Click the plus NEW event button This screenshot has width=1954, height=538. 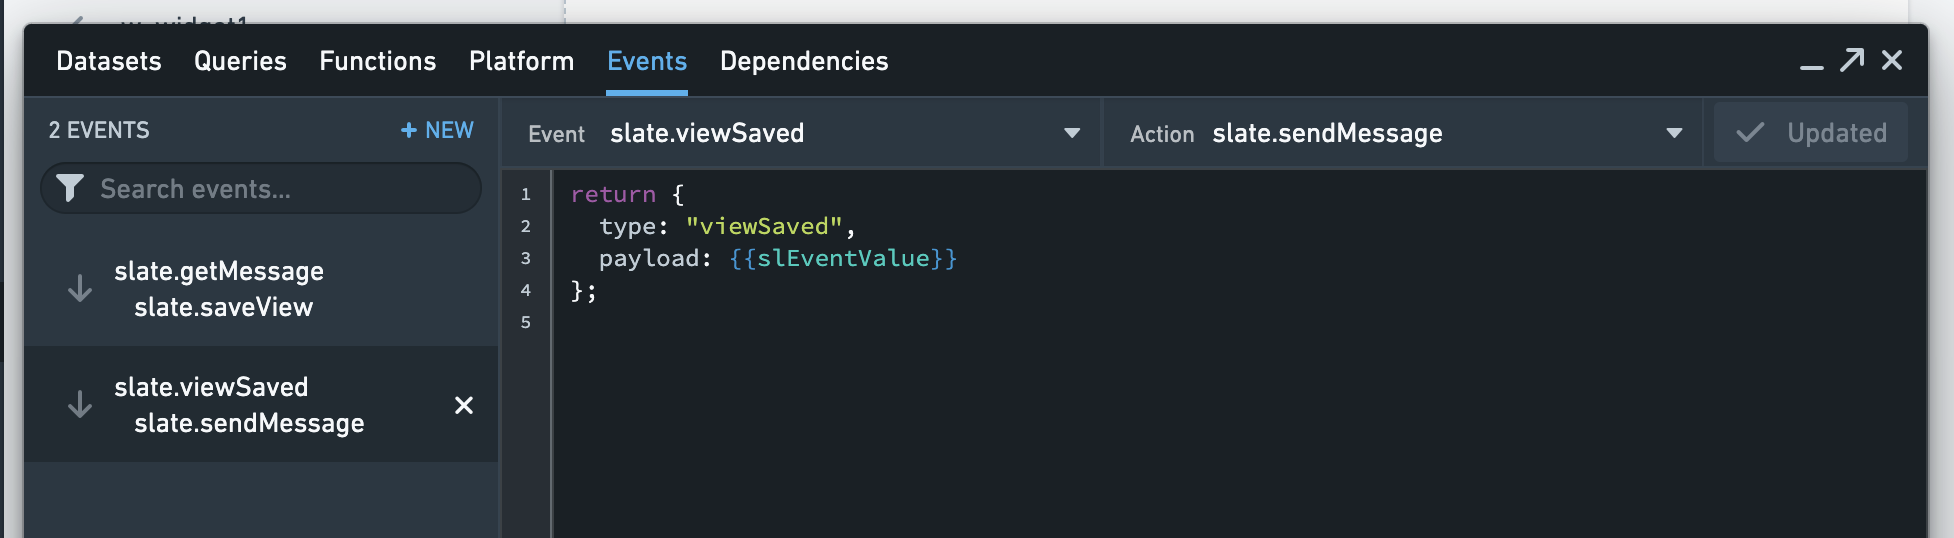437,130
